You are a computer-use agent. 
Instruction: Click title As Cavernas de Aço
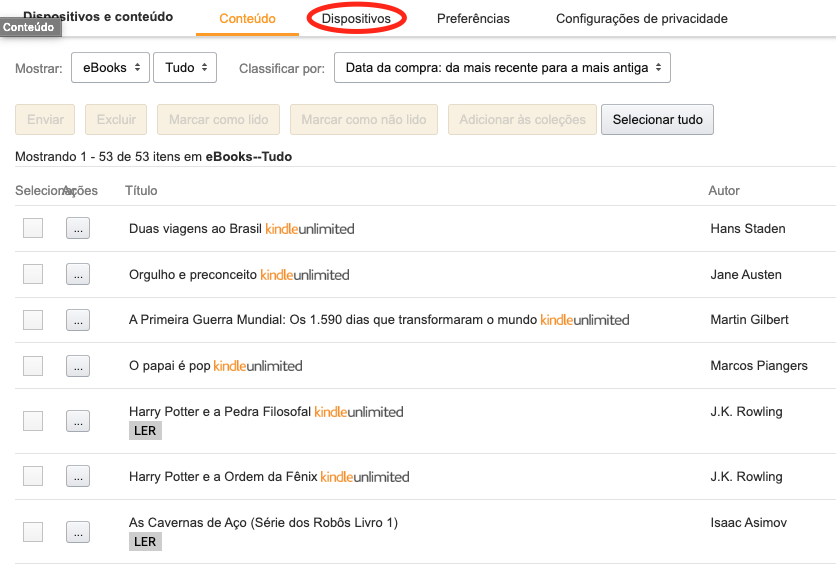[263, 522]
